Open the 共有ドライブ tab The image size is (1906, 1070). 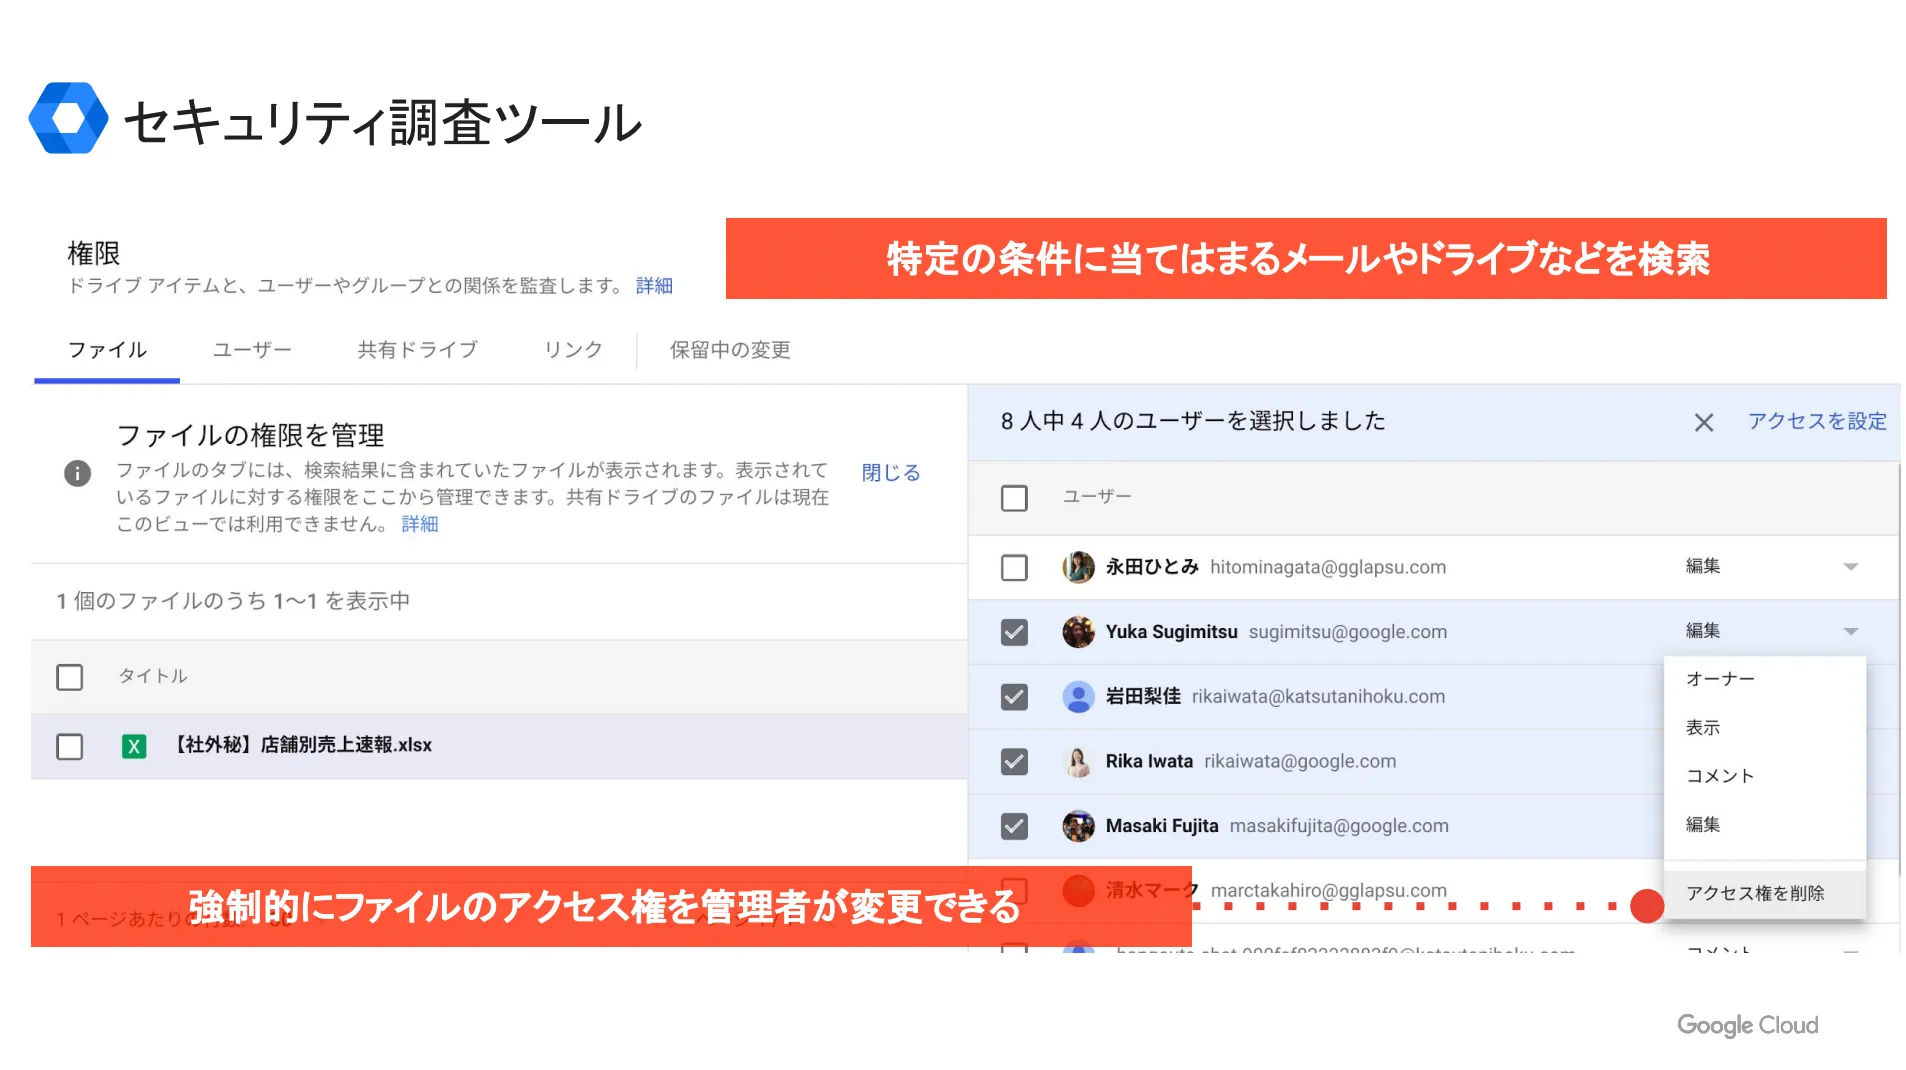coord(417,350)
